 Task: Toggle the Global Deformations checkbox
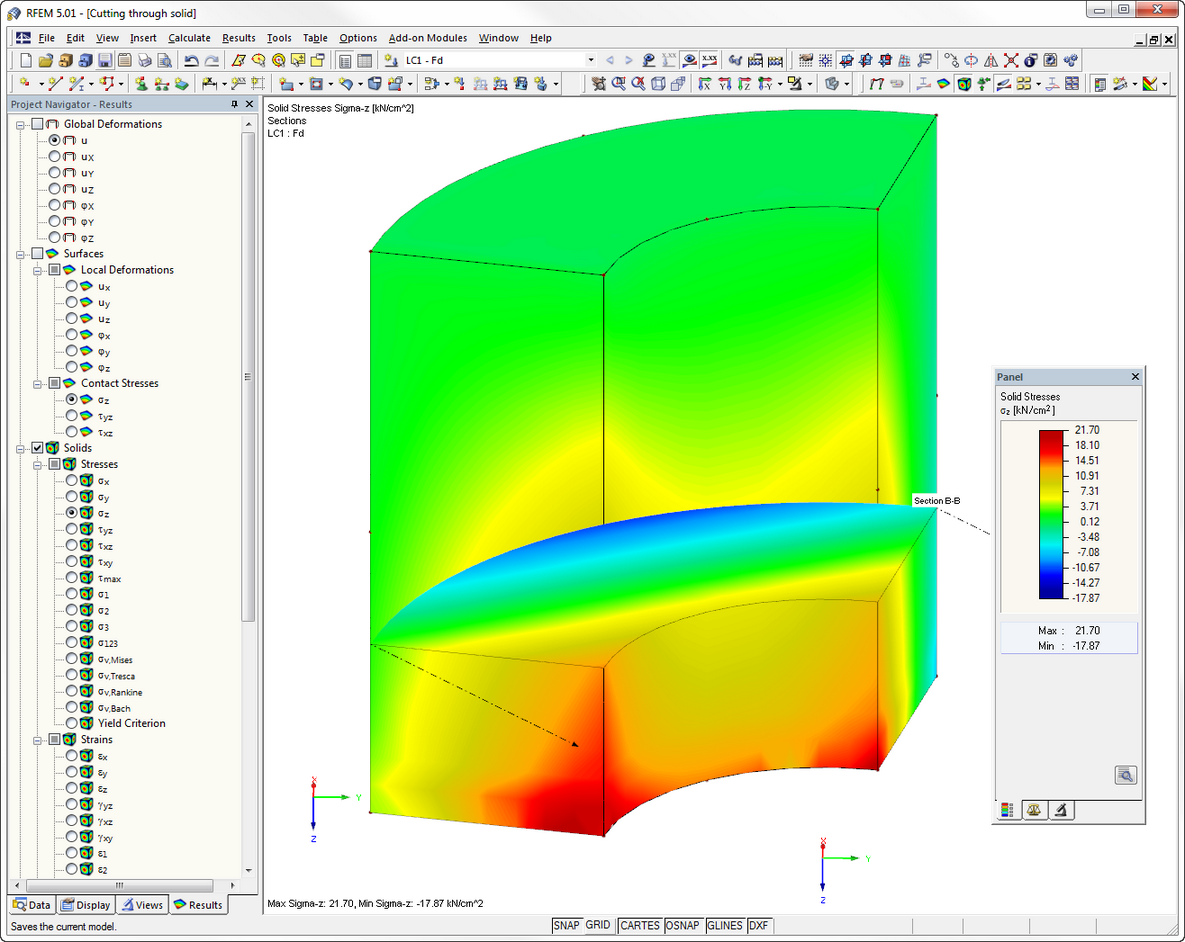click(37, 124)
